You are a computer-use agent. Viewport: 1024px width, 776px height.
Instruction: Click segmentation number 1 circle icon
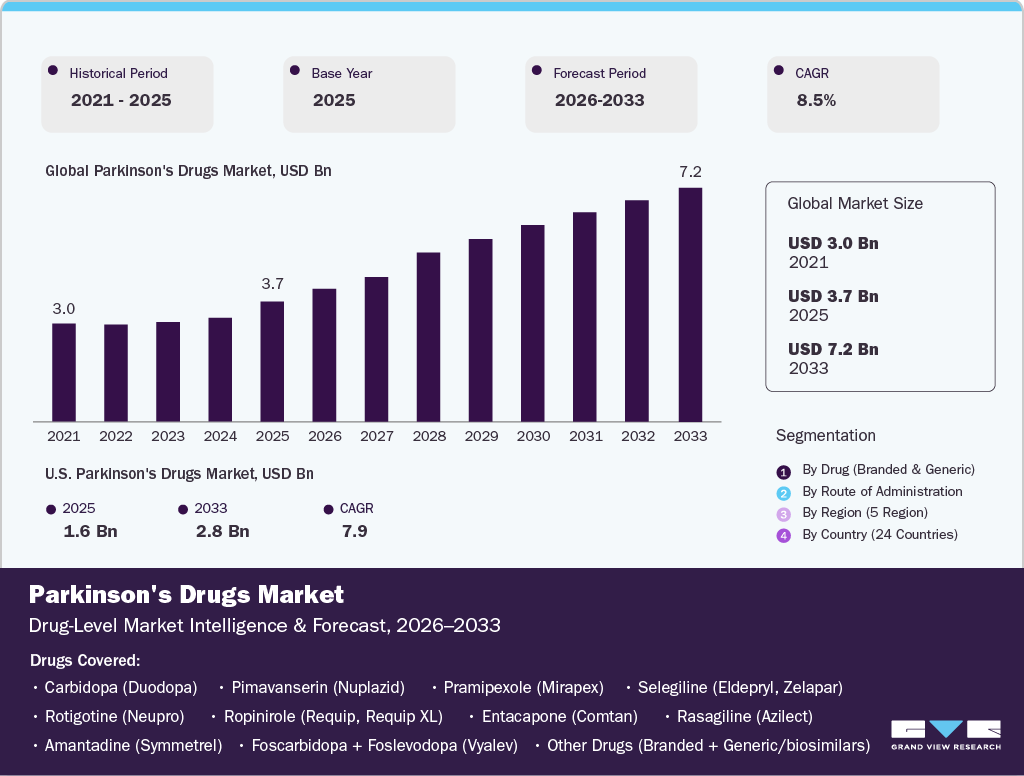[x=784, y=472]
